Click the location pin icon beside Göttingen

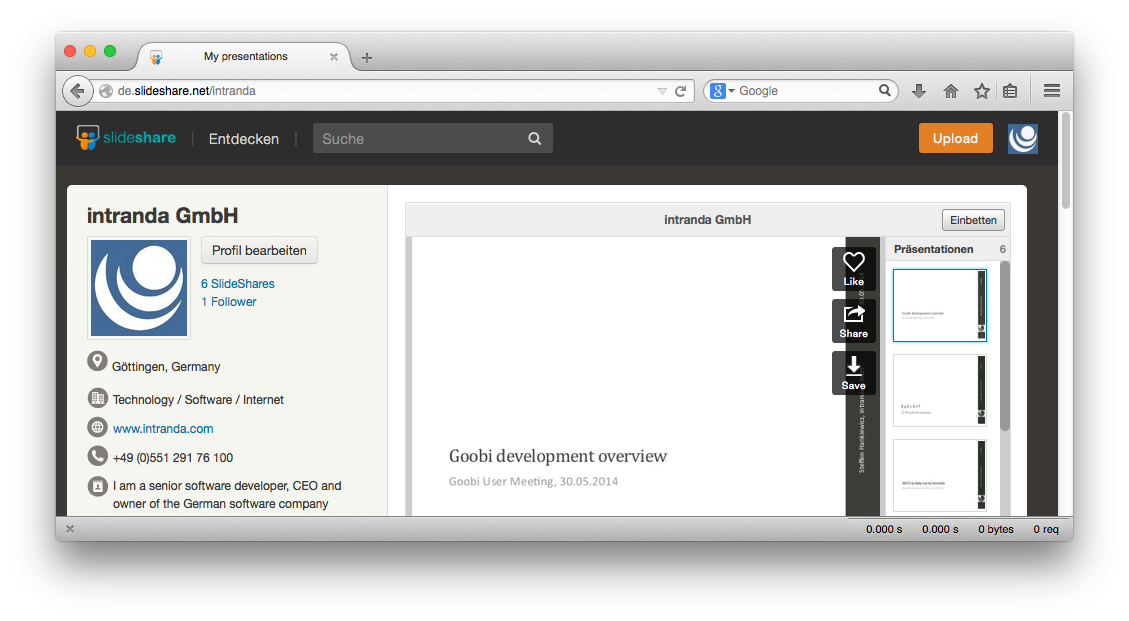tap(97, 362)
